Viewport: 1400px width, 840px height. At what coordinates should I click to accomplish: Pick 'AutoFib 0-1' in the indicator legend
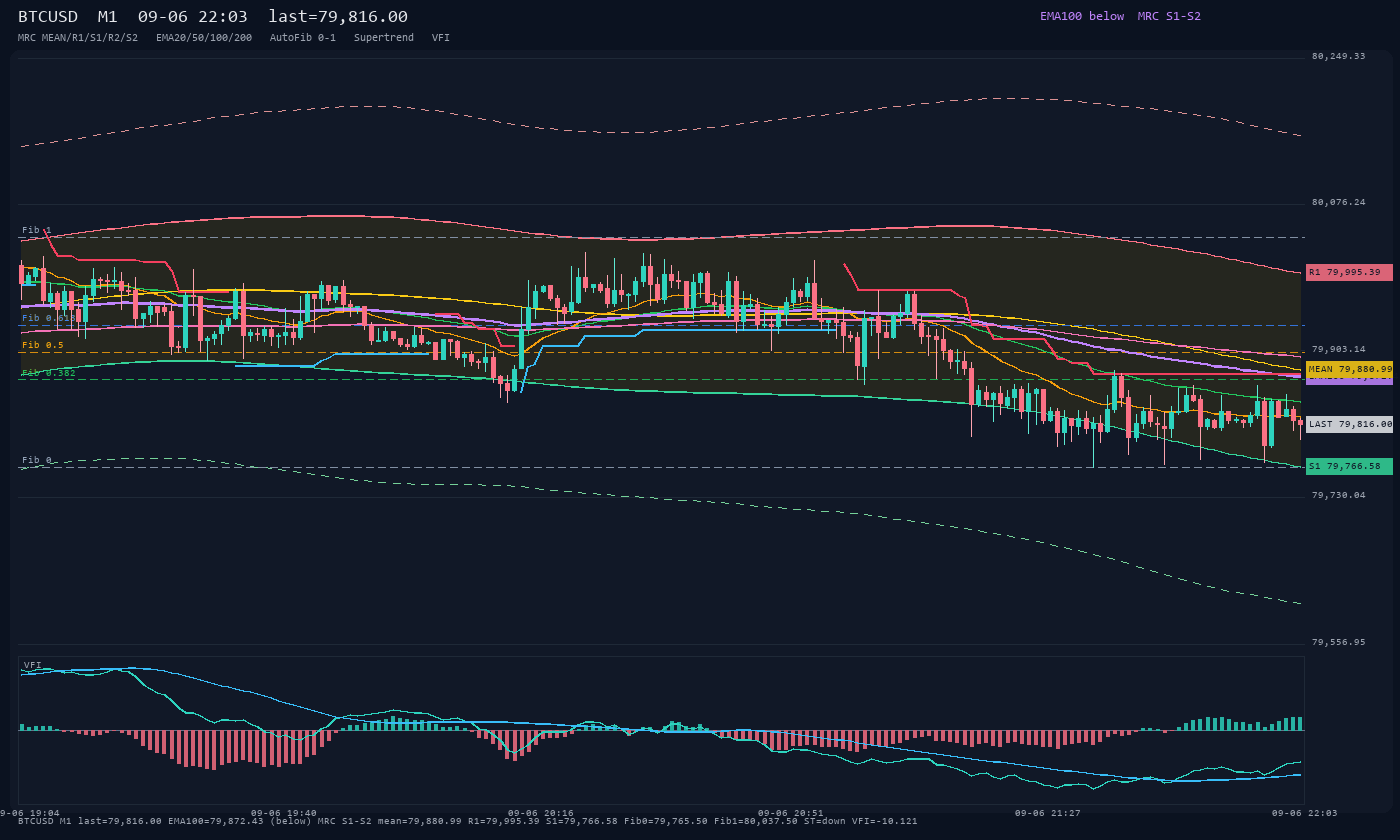tap(303, 38)
